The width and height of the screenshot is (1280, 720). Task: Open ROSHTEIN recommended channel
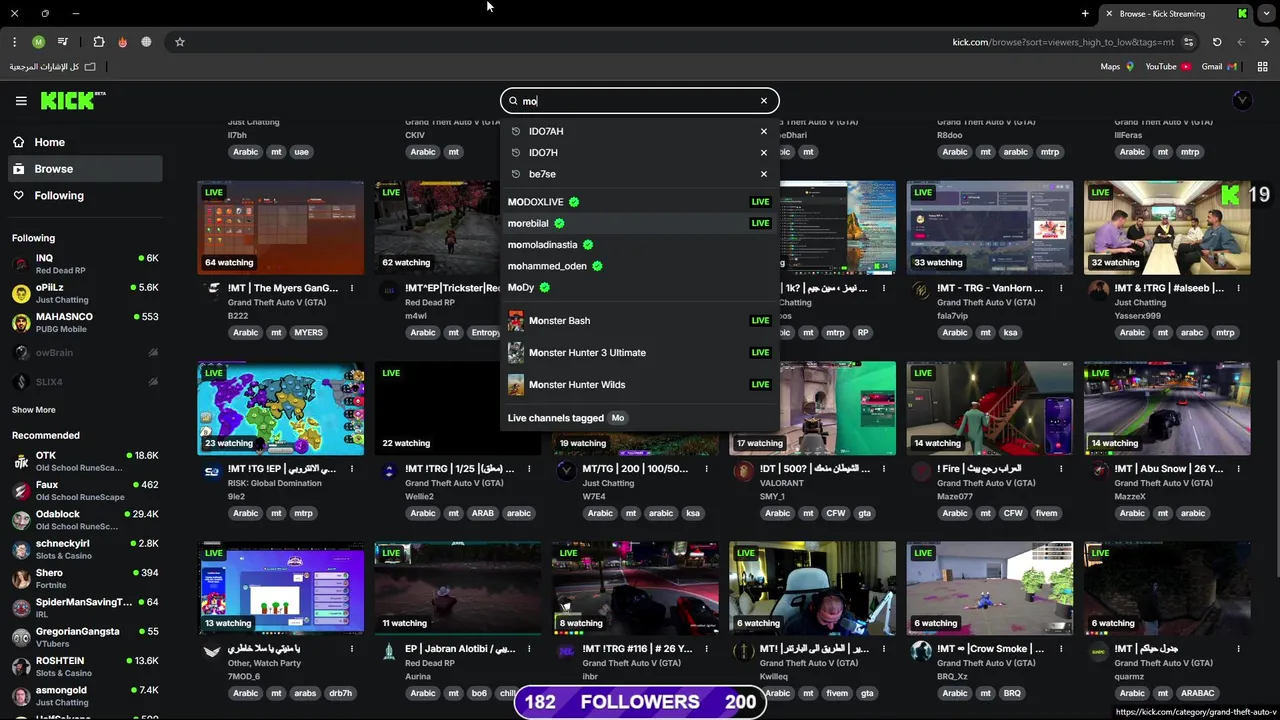(x=85, y=667)
